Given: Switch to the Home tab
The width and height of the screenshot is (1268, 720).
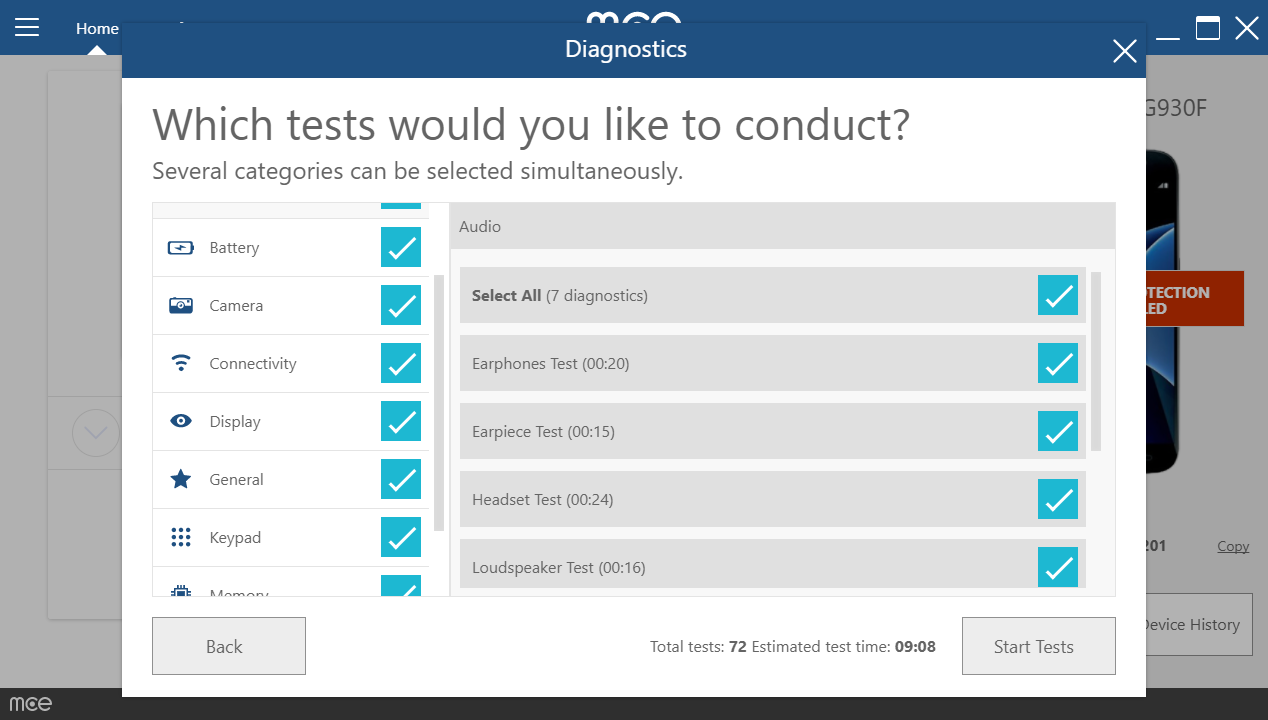Looking at the screenshot, I should tap(97, 28).
